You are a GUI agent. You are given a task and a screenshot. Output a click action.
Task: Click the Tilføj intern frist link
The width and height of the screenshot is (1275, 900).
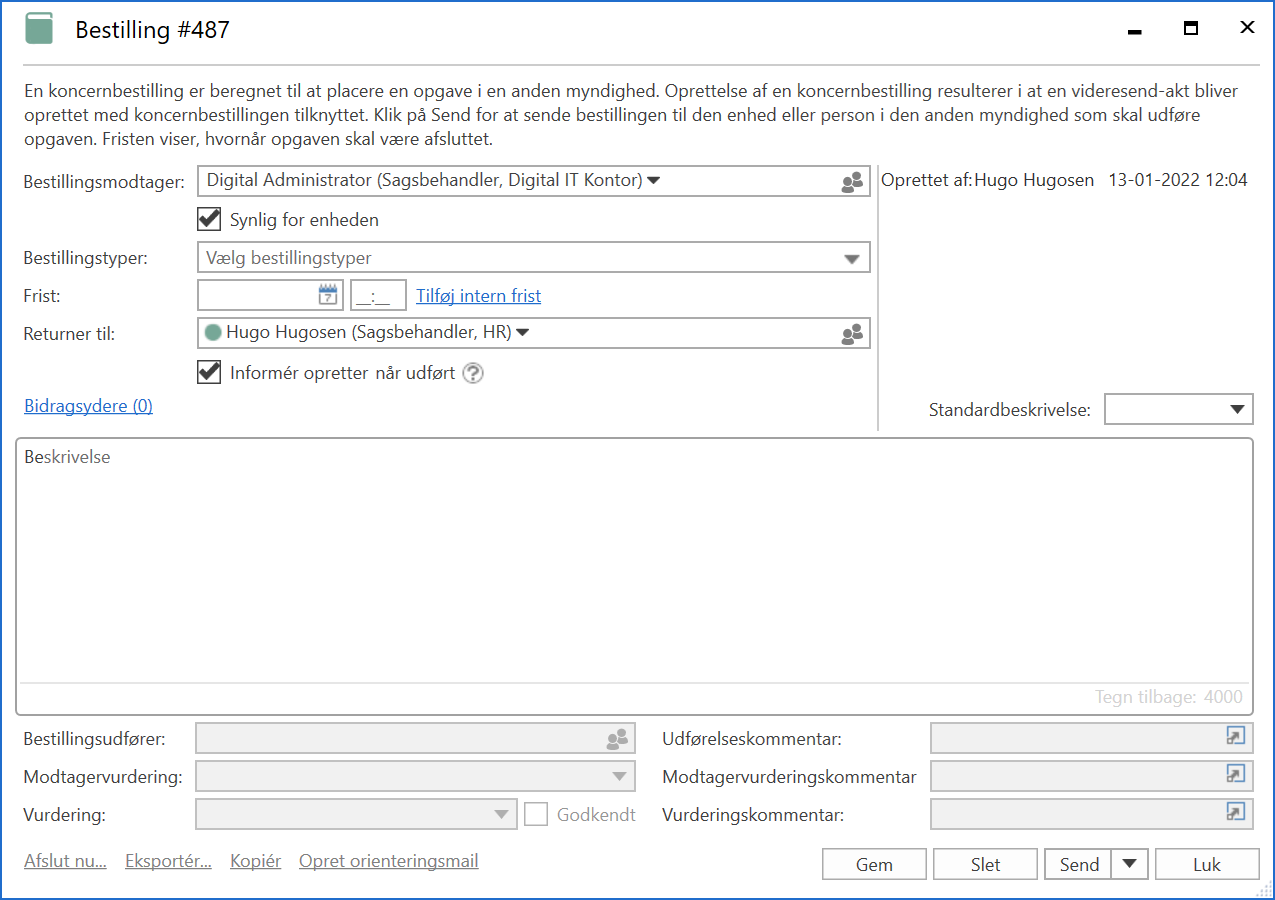[x=478, y=296]
